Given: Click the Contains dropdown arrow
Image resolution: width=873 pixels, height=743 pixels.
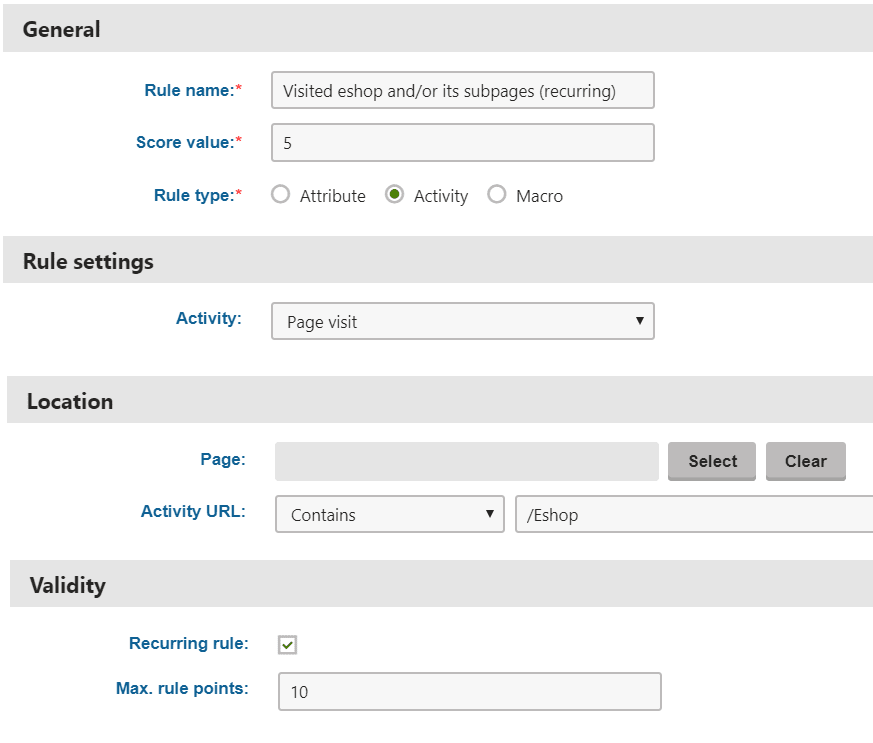Looking at the screenshot, I should [489, 514].
